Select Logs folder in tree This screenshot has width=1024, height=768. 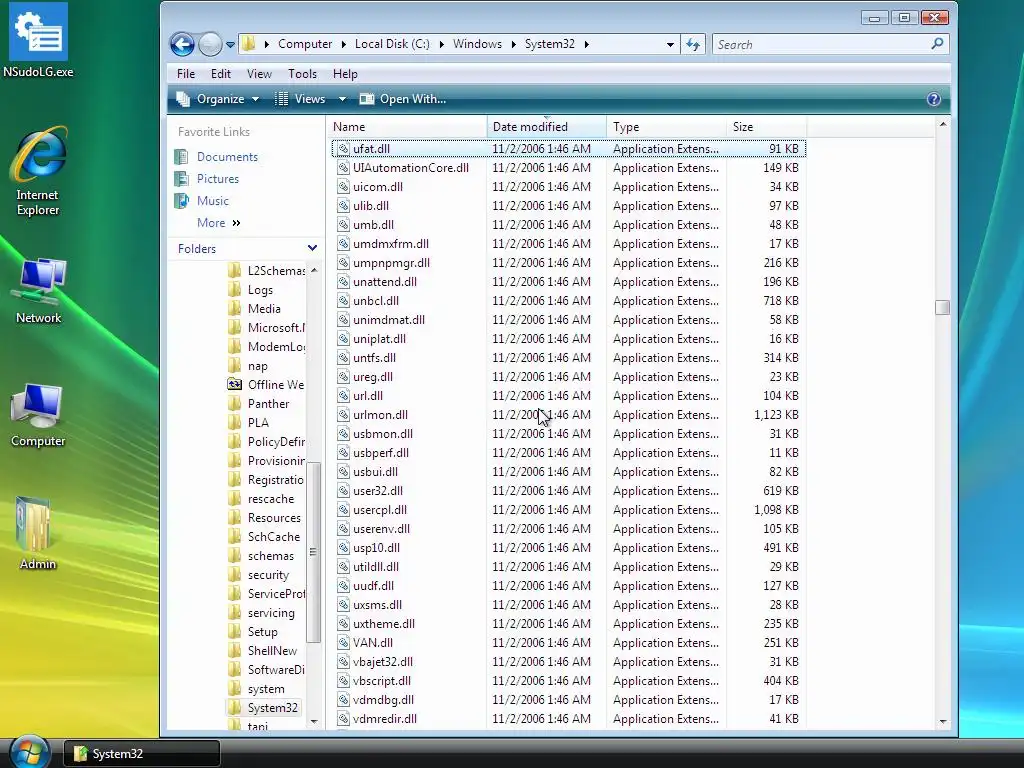click(x=260, y=289)
